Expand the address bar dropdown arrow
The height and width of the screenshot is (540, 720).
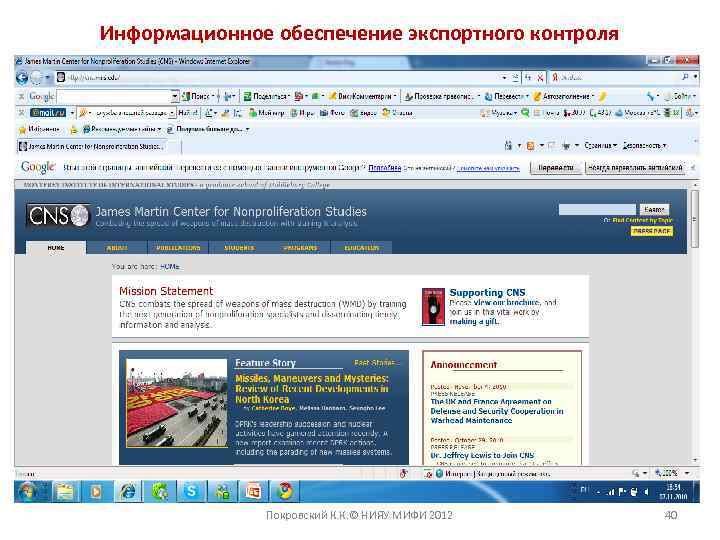504,77
